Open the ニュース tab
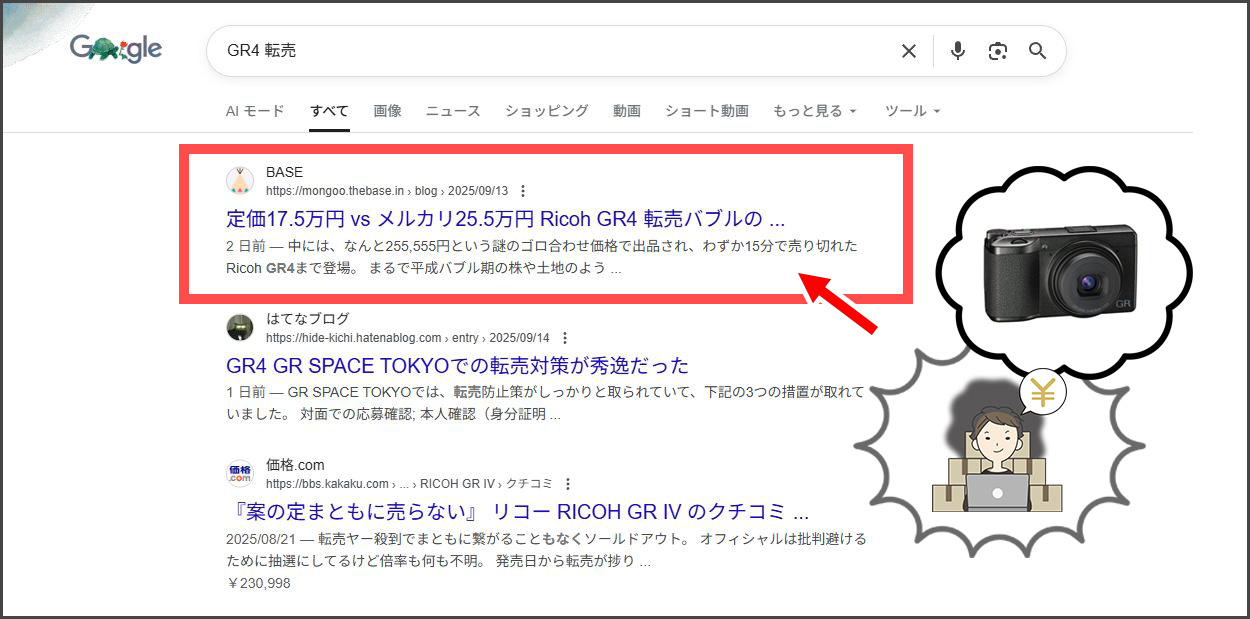Screen dimensions: 1250x619 [453, 111]
